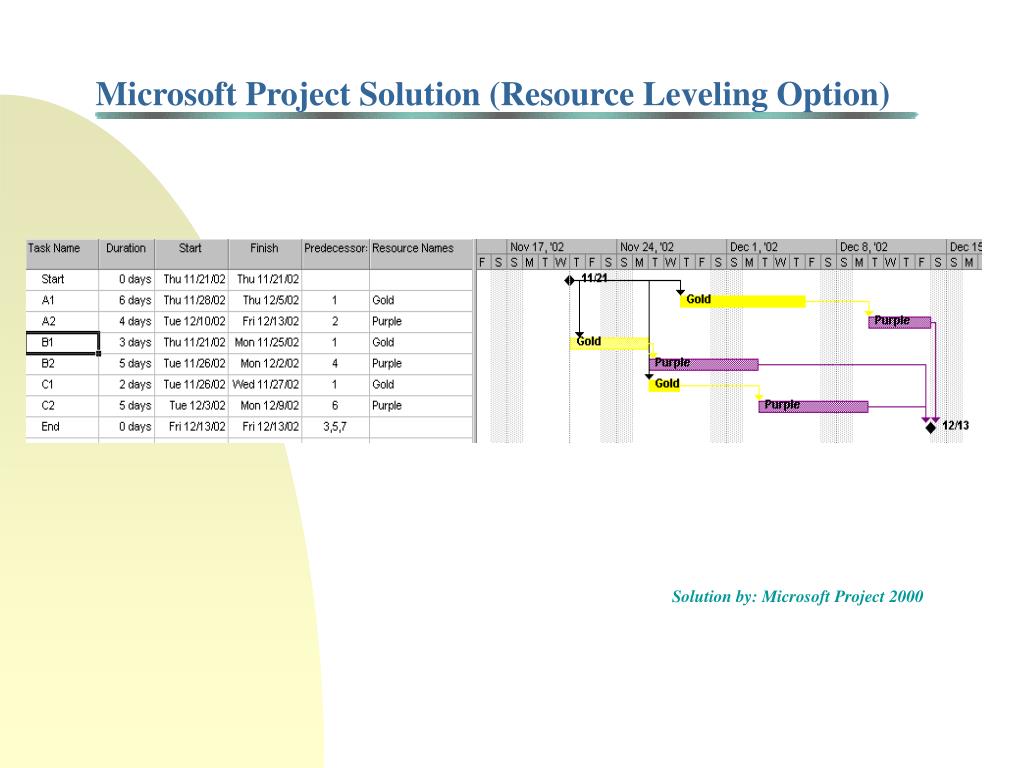Click the '4 days' duration cell
The image size is (1024, 768).
[127, 321]
